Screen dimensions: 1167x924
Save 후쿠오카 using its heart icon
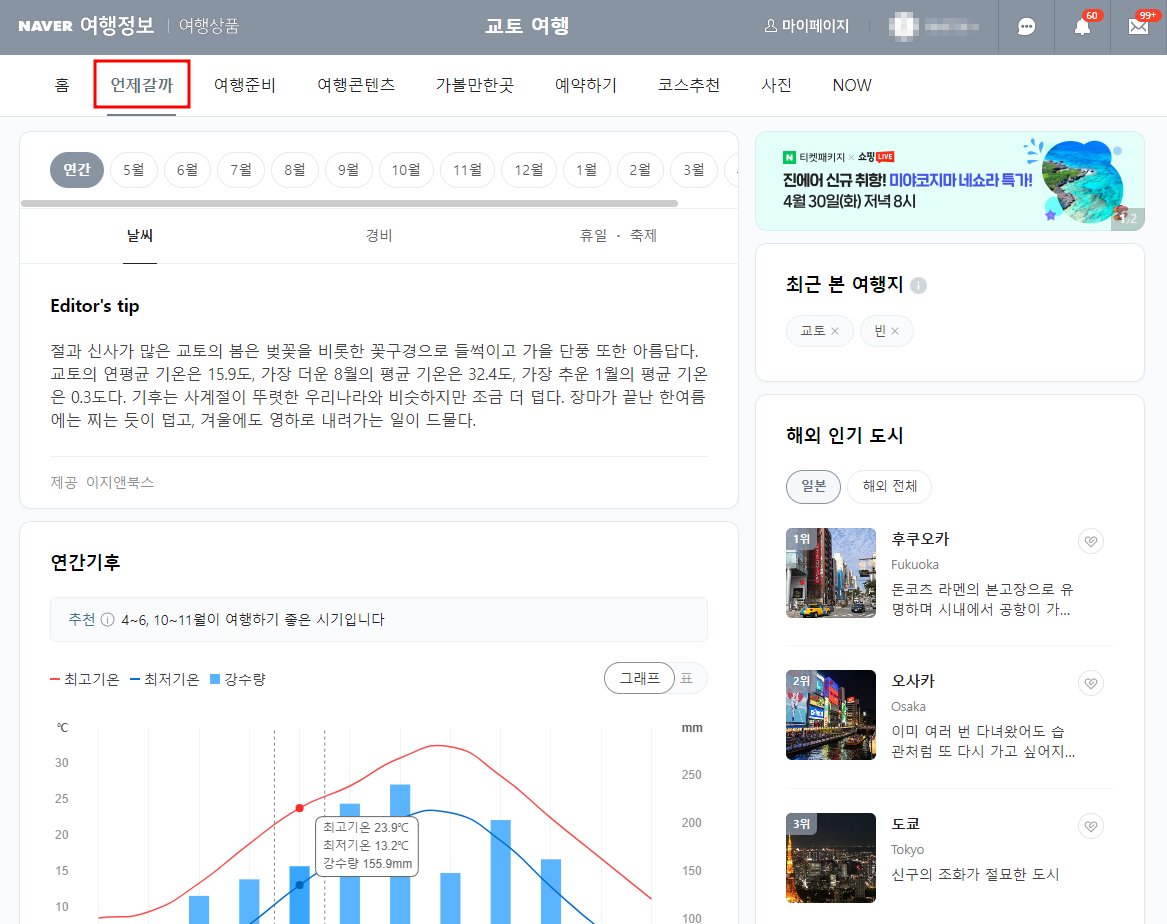coord(1090,540)
